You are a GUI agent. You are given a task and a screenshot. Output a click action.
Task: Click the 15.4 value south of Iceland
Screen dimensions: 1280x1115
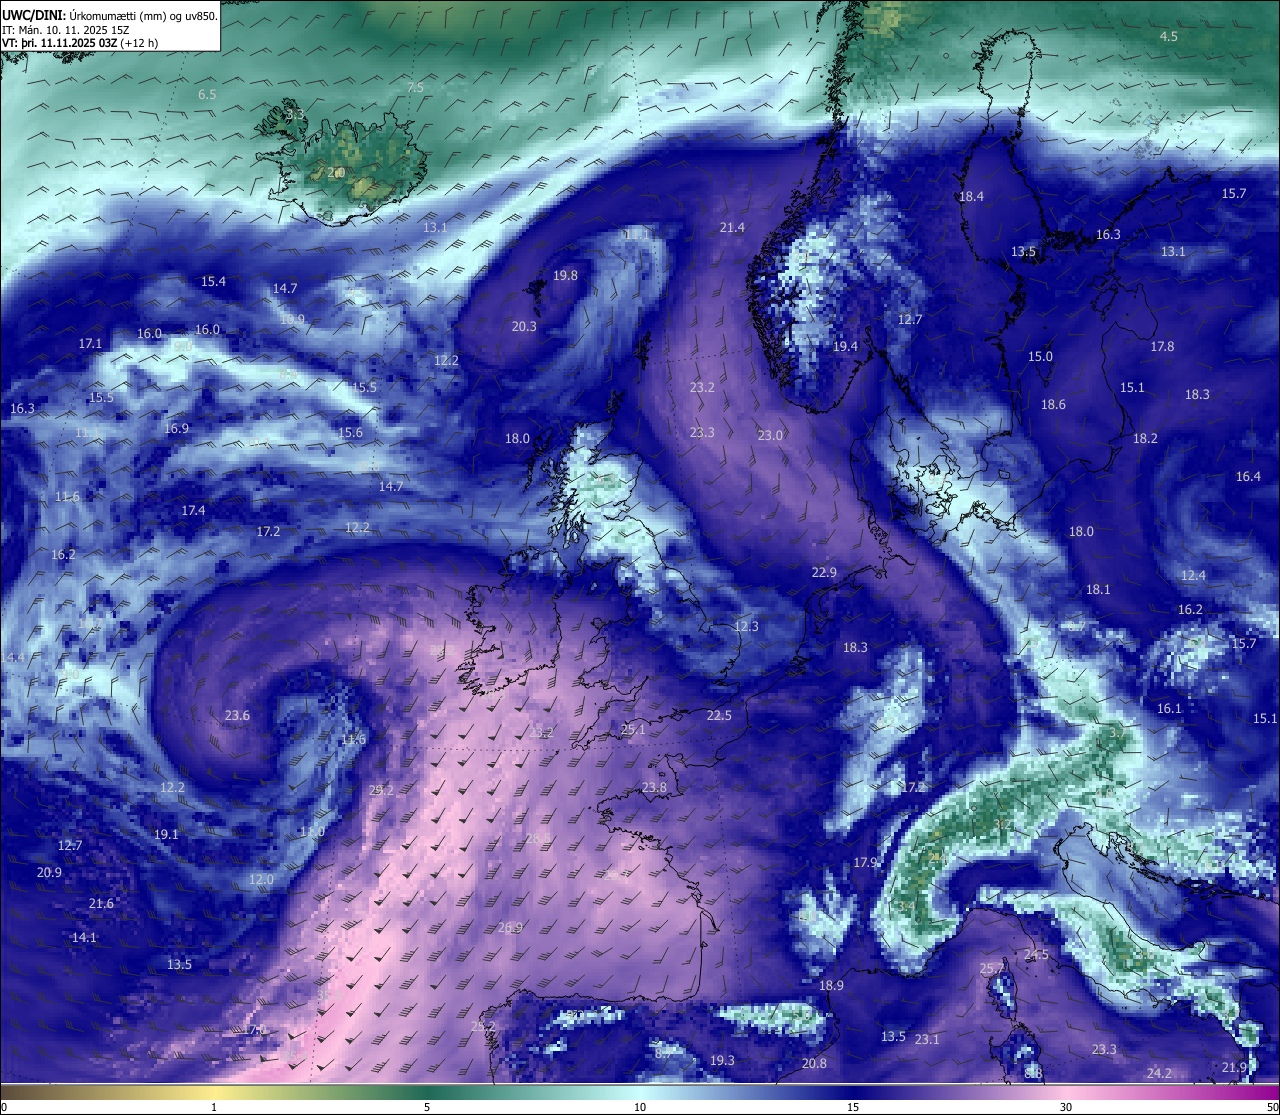[213, 282]
